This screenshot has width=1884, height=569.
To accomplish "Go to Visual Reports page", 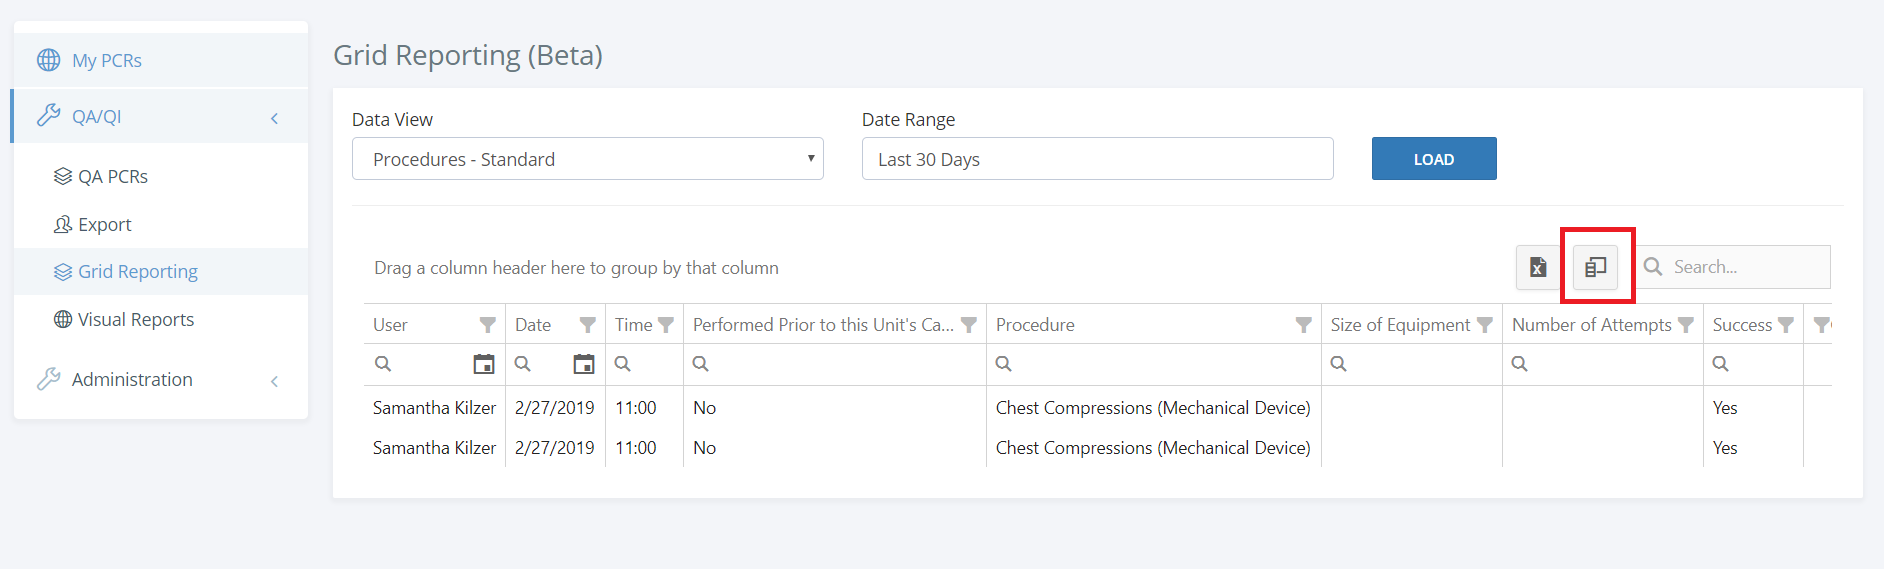I will [x=135, y=320].
